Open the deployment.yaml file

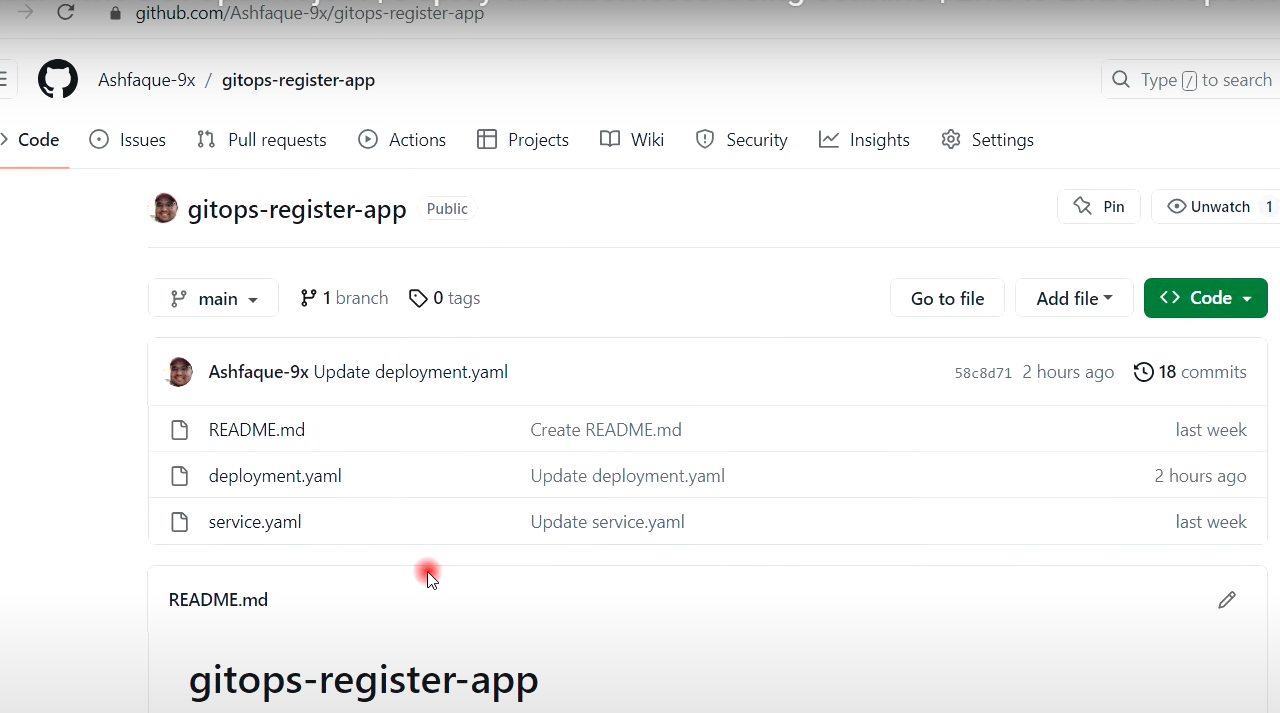tap(275, 476)
